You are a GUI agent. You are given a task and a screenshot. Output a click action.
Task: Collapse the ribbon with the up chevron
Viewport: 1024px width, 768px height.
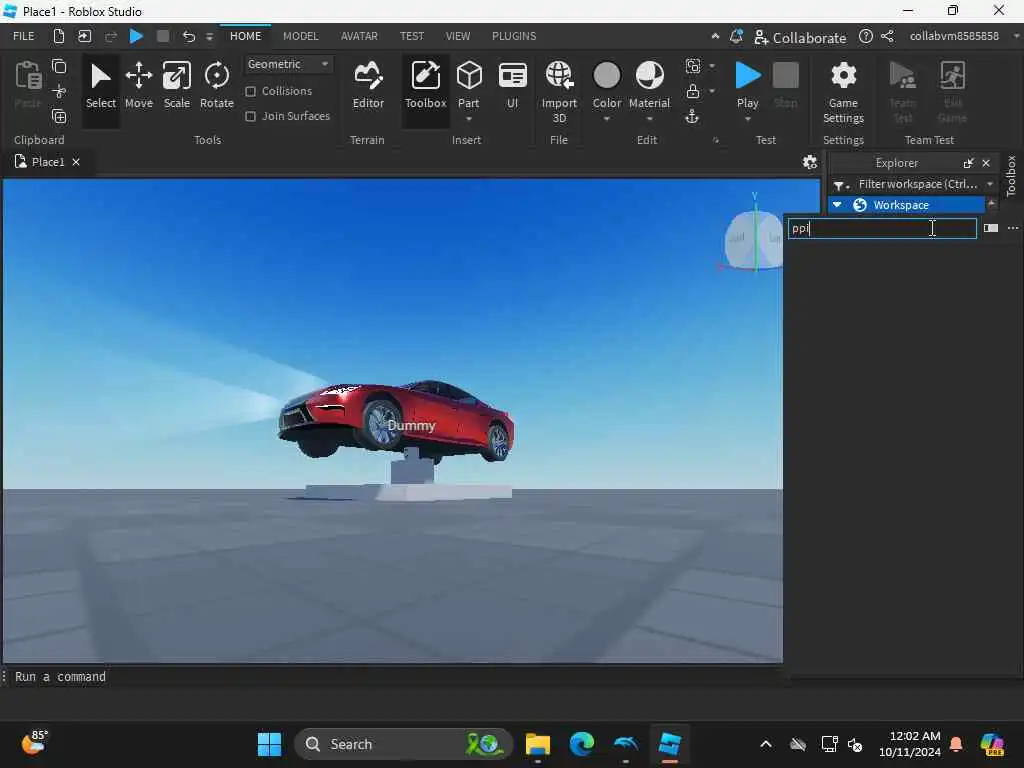(715, 37)
